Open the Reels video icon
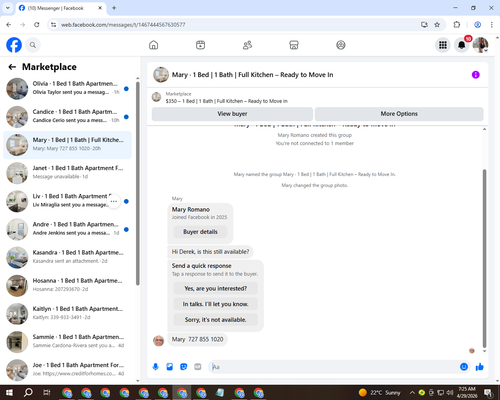Screen dimensions: 500x400 [200, 45]
